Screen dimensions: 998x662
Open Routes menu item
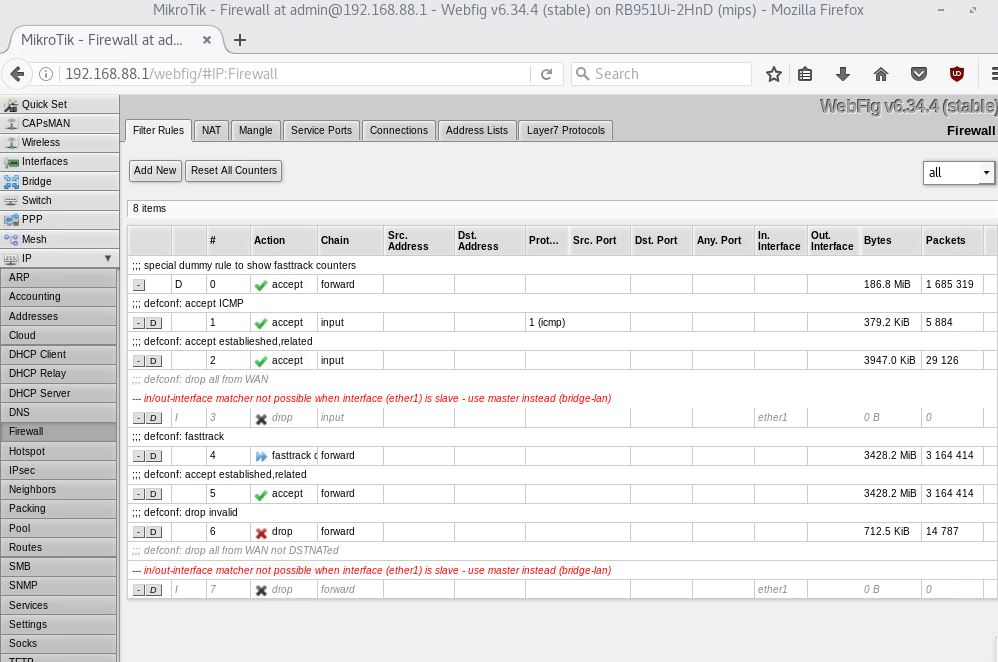coord(59,547)
